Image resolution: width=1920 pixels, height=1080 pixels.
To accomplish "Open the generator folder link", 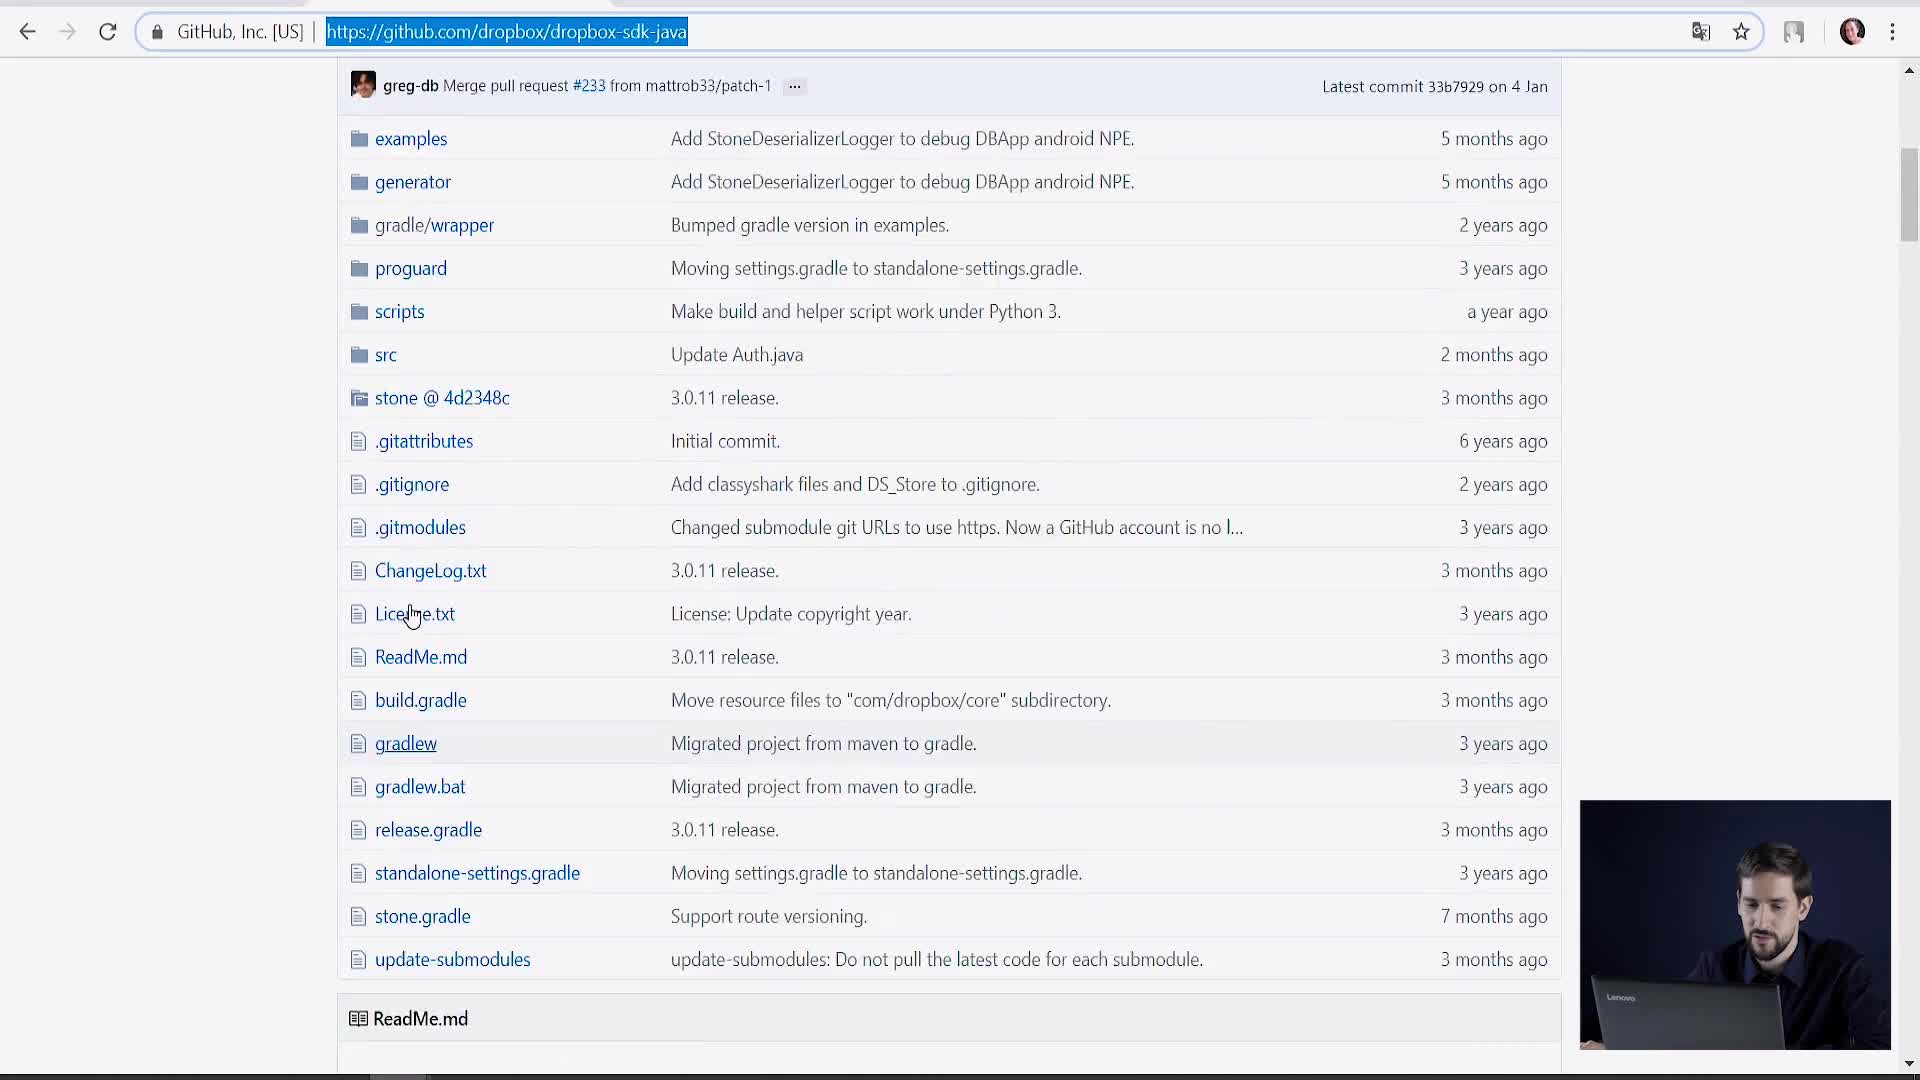I will [x=413, y=182].
